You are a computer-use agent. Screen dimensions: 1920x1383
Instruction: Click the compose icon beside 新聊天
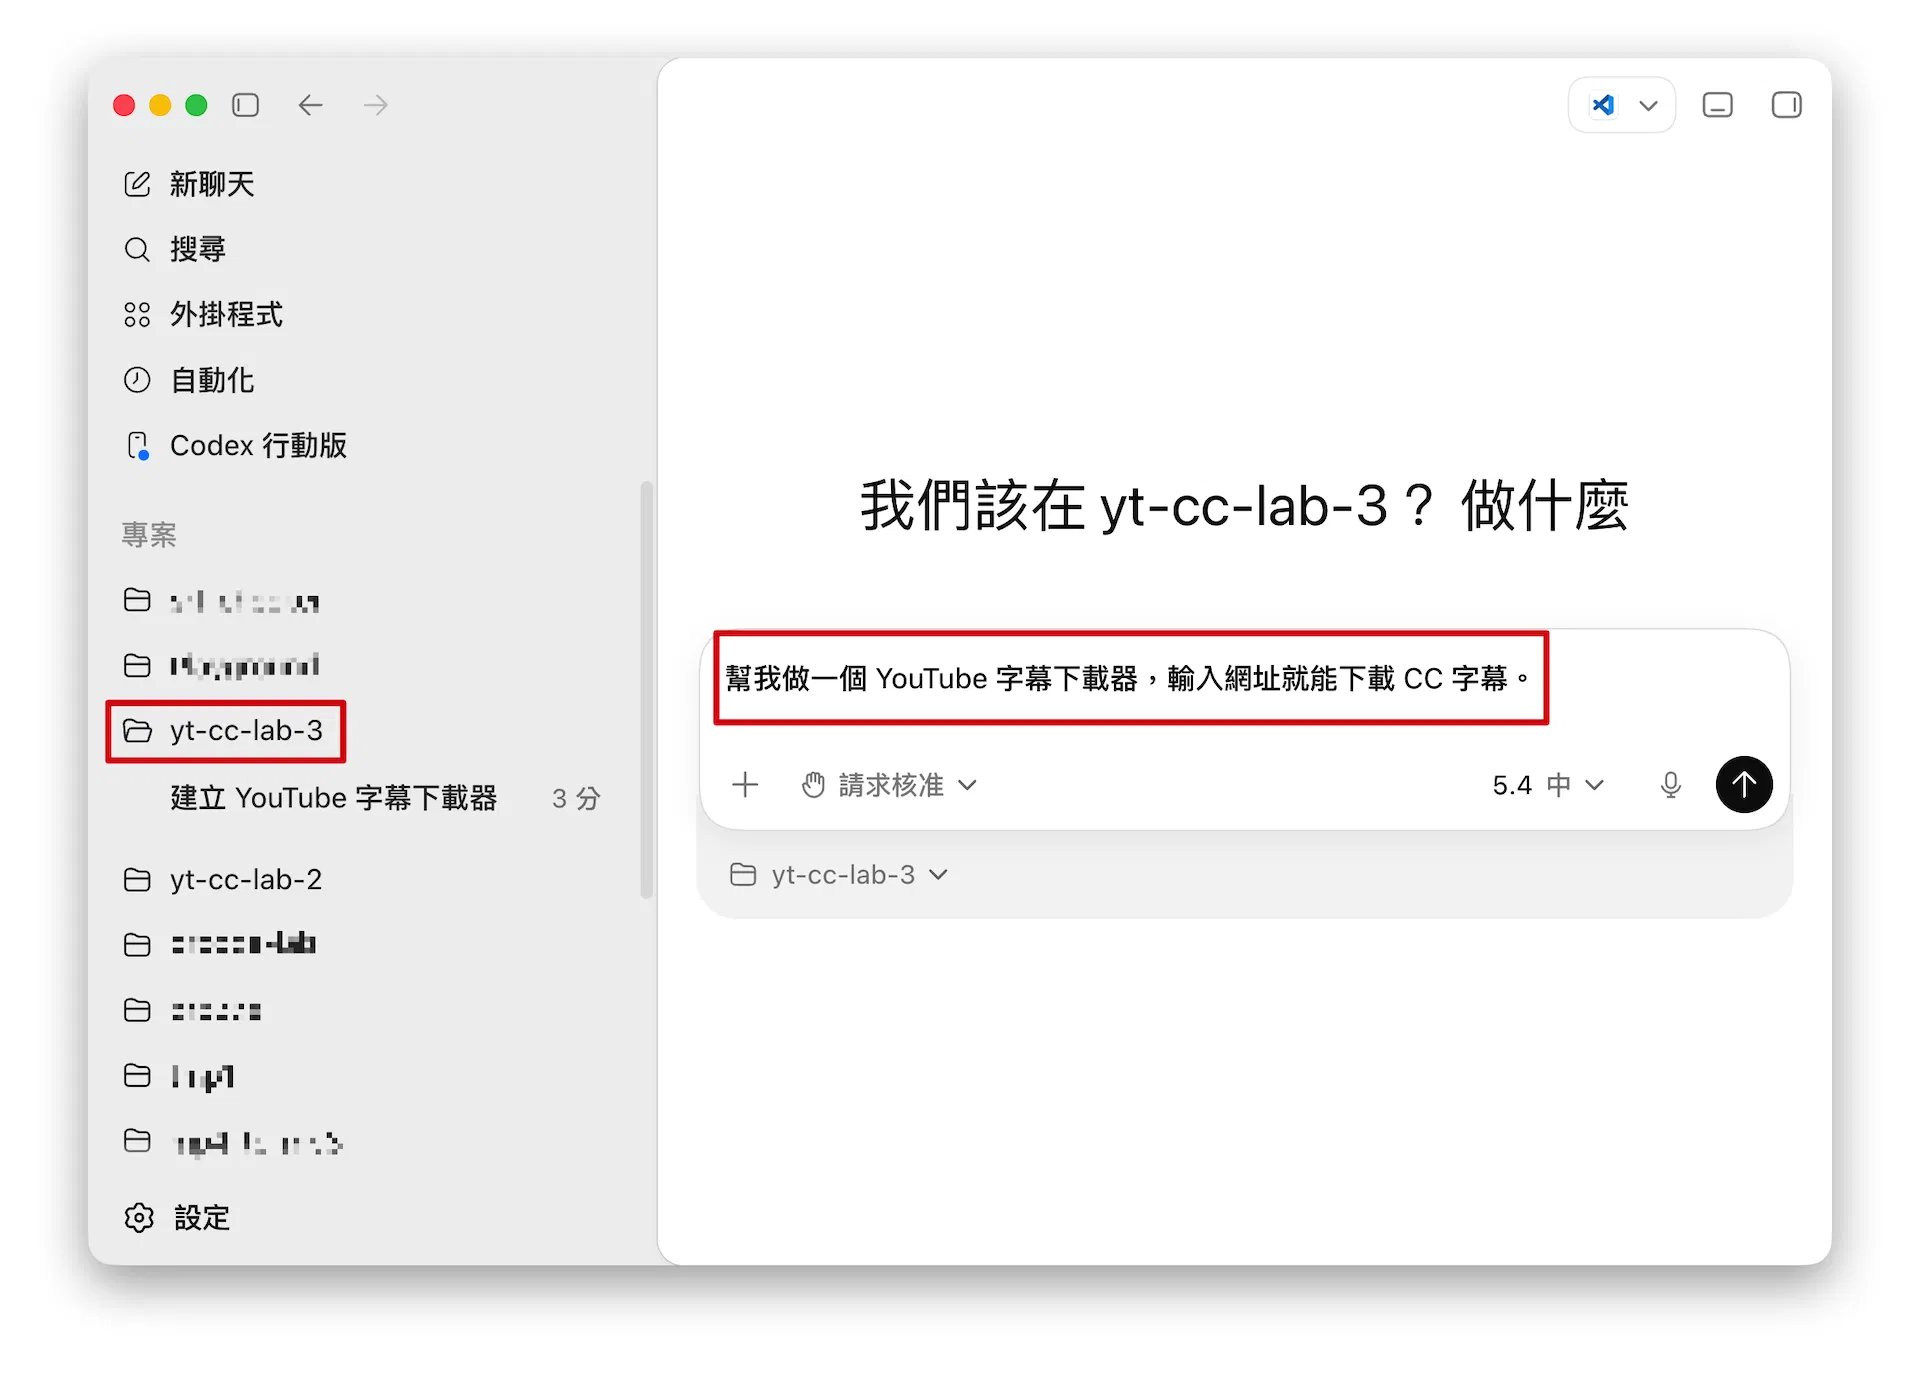click(137, 184)
